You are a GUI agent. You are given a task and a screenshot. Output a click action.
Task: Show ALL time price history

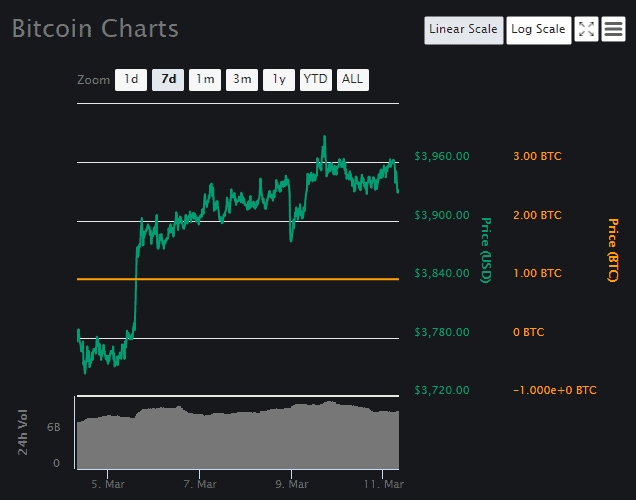pyautogui.click(x=352, y=79)
